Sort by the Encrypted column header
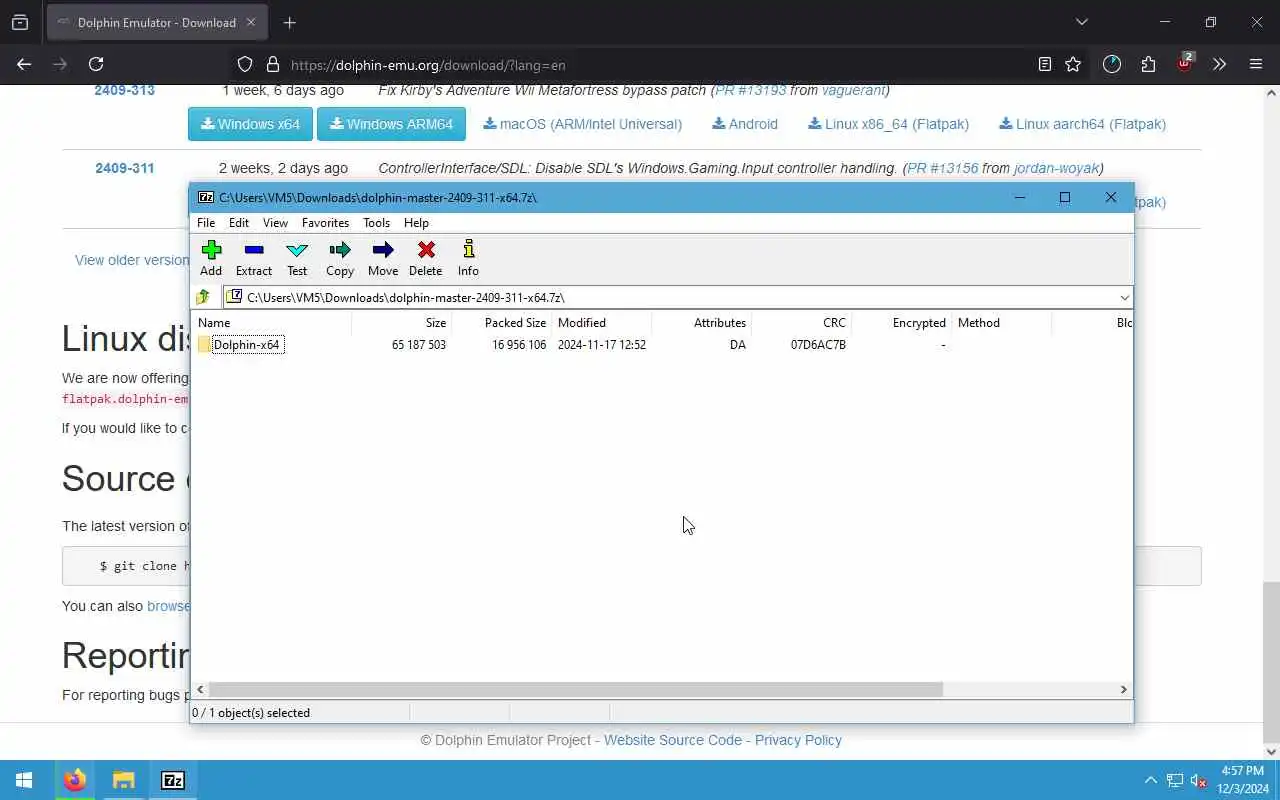Viewport: 1280px width, 800px height. click(901, 323)
